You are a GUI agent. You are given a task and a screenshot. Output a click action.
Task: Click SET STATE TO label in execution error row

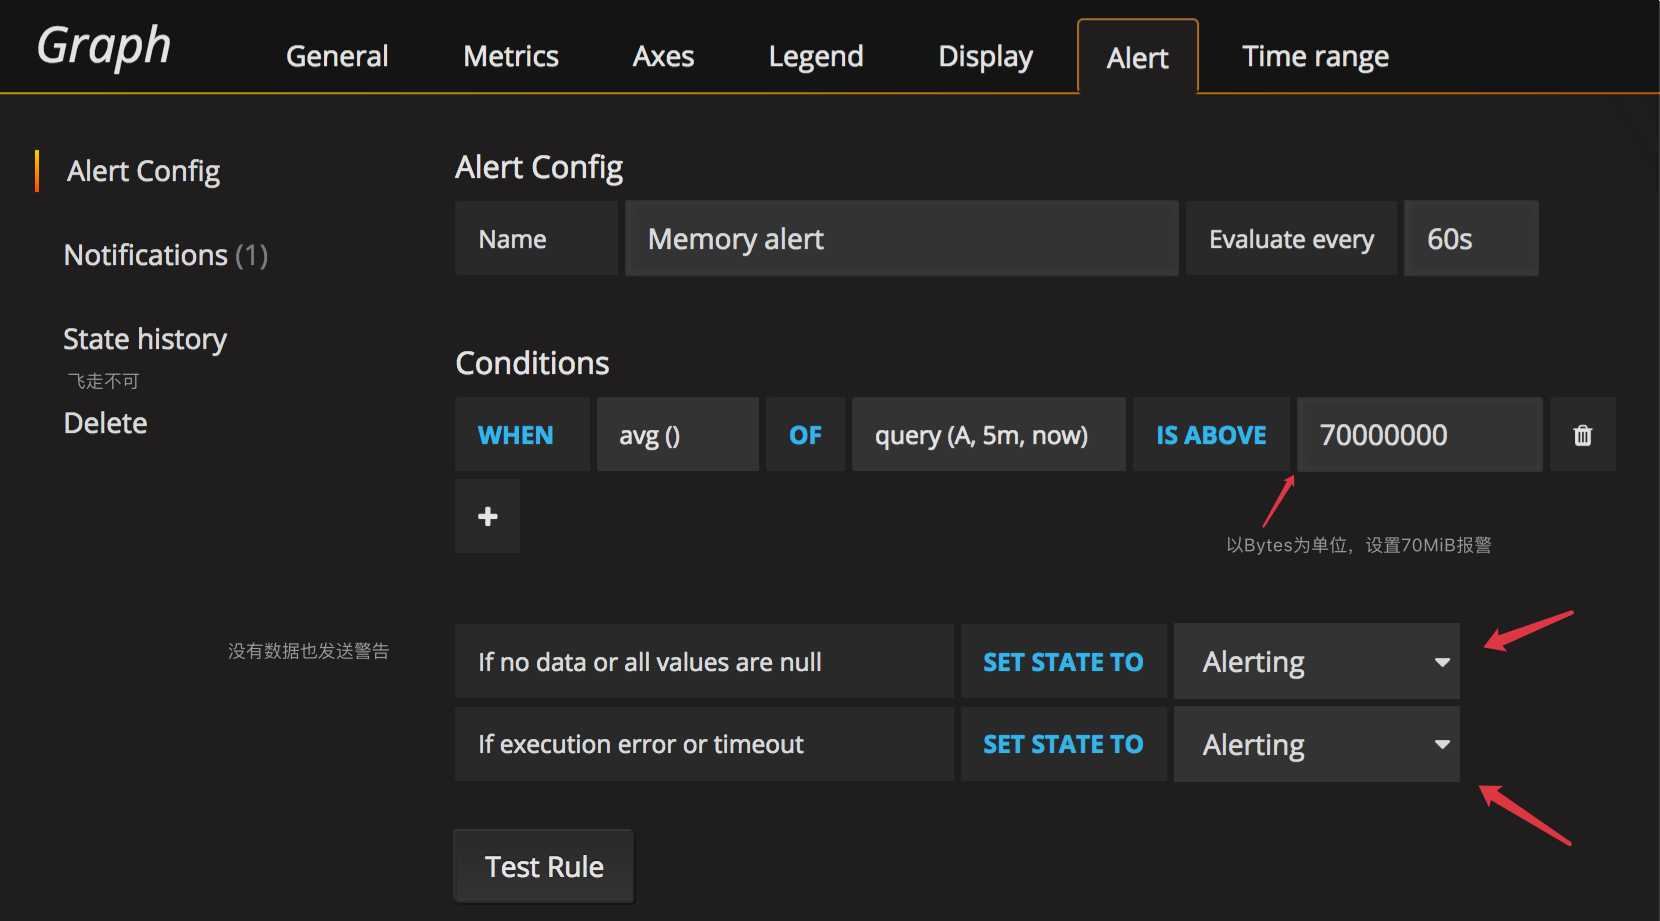pyautogui.click(x=1063, y=744)
